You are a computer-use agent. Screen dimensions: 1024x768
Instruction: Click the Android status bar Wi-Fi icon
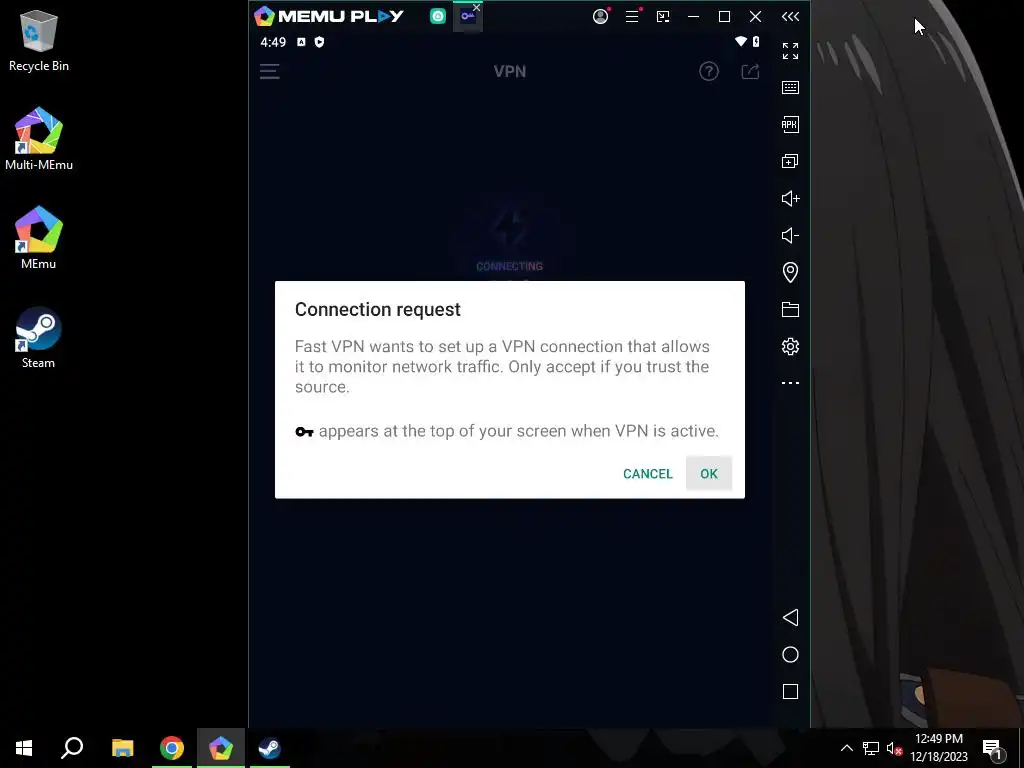(741, 42)
